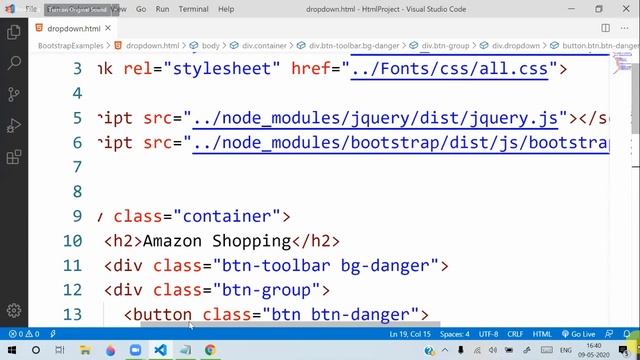The width and height of the screenshot is (640, 360).
Task: Follow the jquery.js script source link
Action: click(x=375, y=118)
